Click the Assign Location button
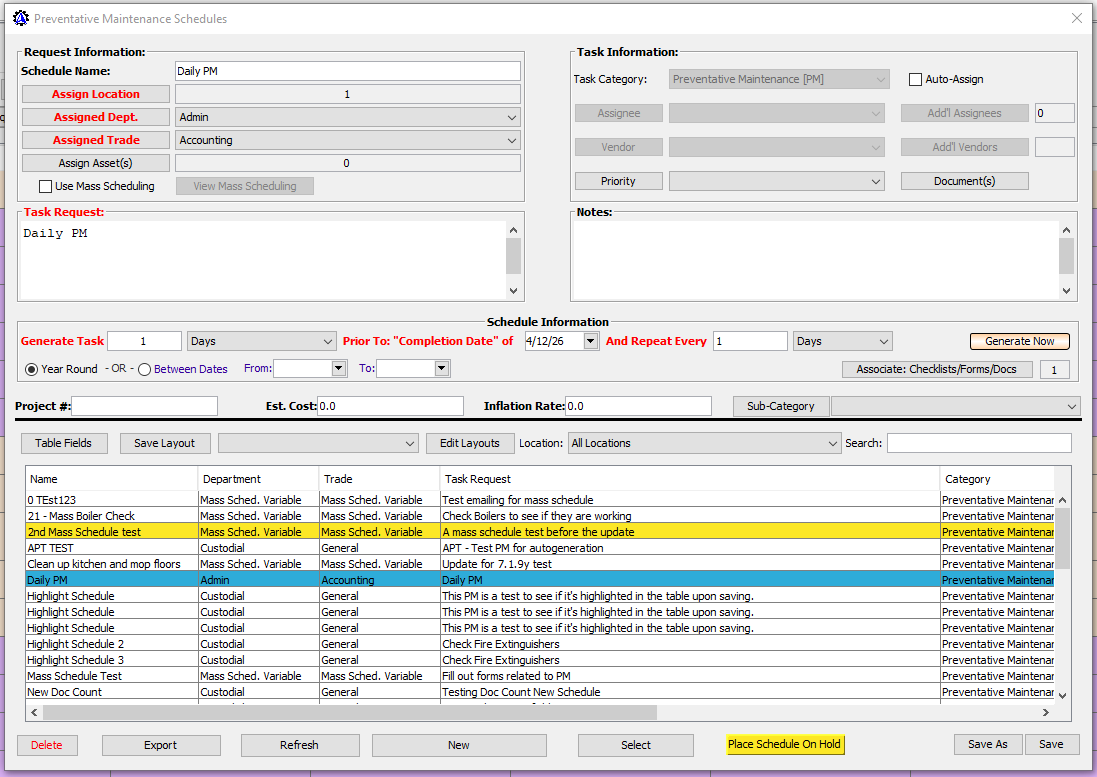The width and height of the screenshot is (1097, 777). (96, 94)
